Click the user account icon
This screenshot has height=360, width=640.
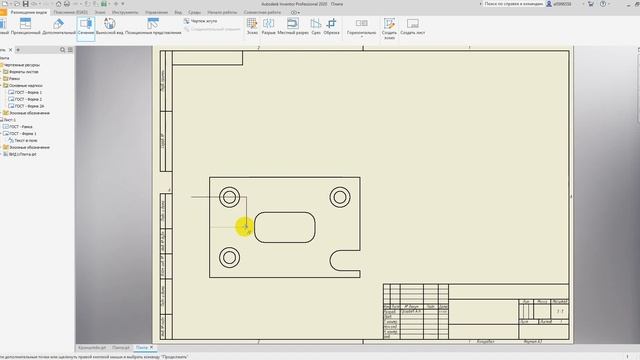point(549,4)
